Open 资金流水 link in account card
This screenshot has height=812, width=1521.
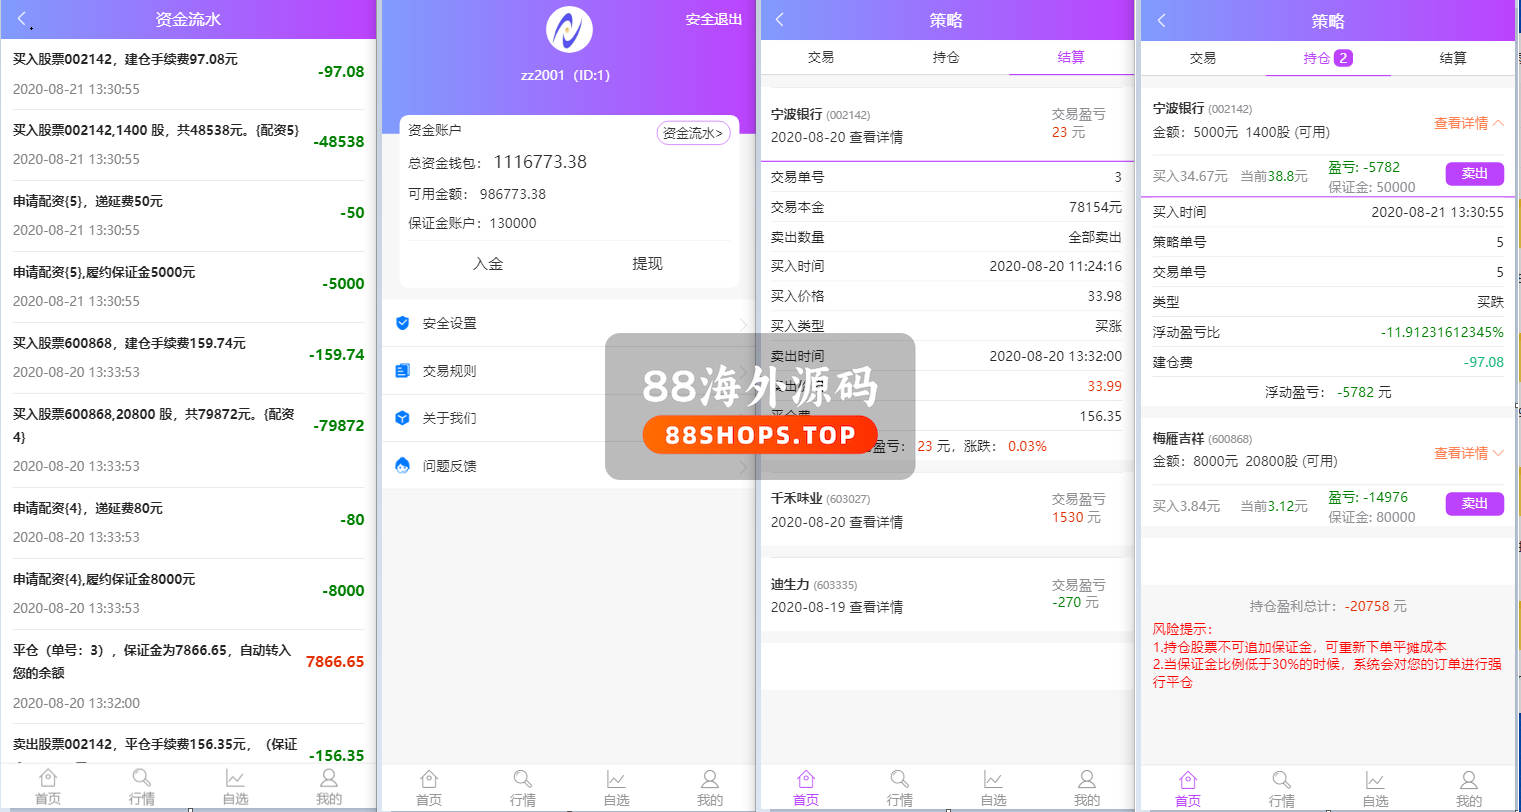click(693, 133)
